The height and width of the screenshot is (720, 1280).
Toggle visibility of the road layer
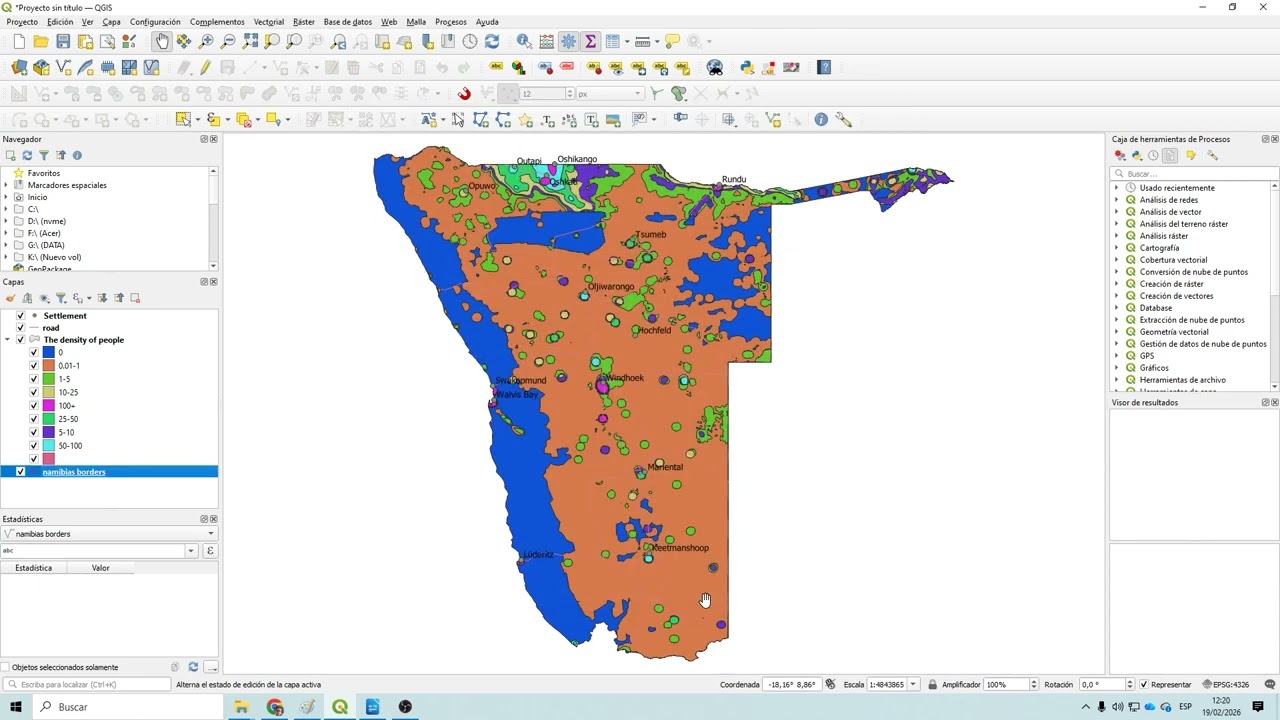pos(21,328)
